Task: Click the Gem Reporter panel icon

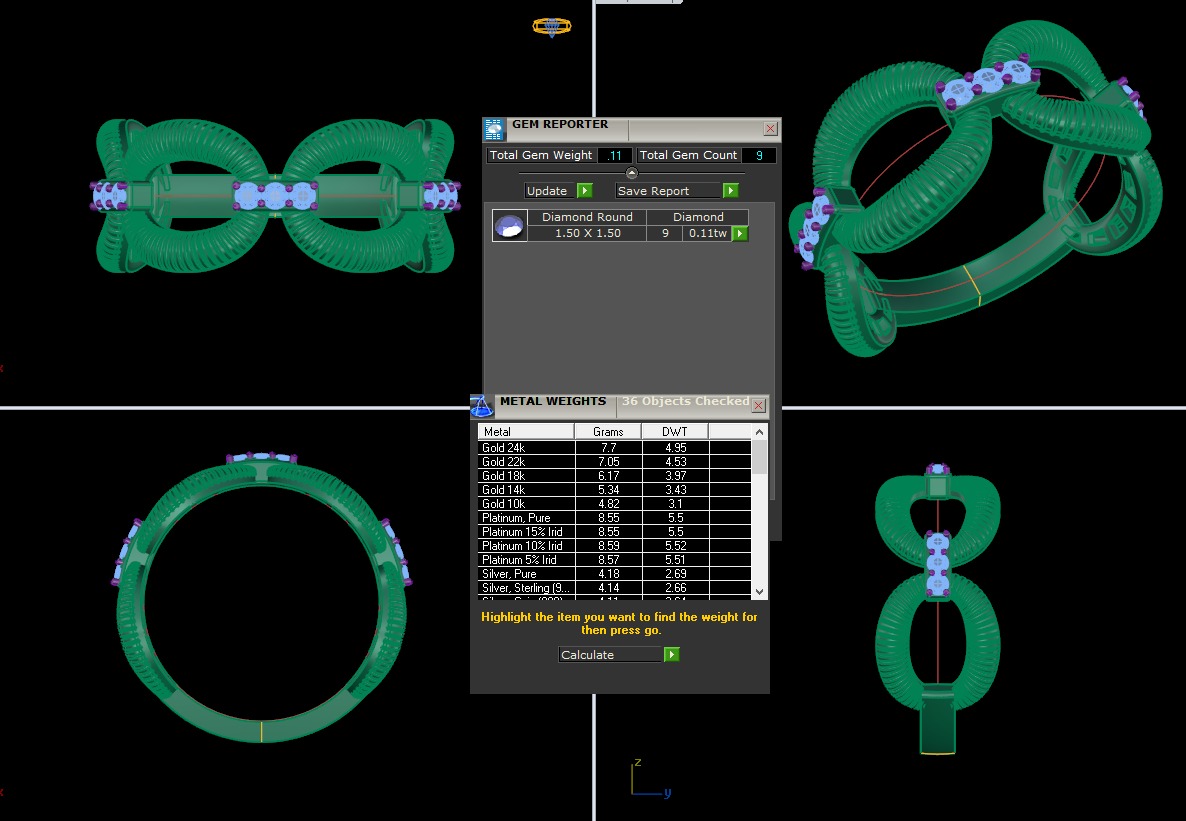Action: coord(494,129)
